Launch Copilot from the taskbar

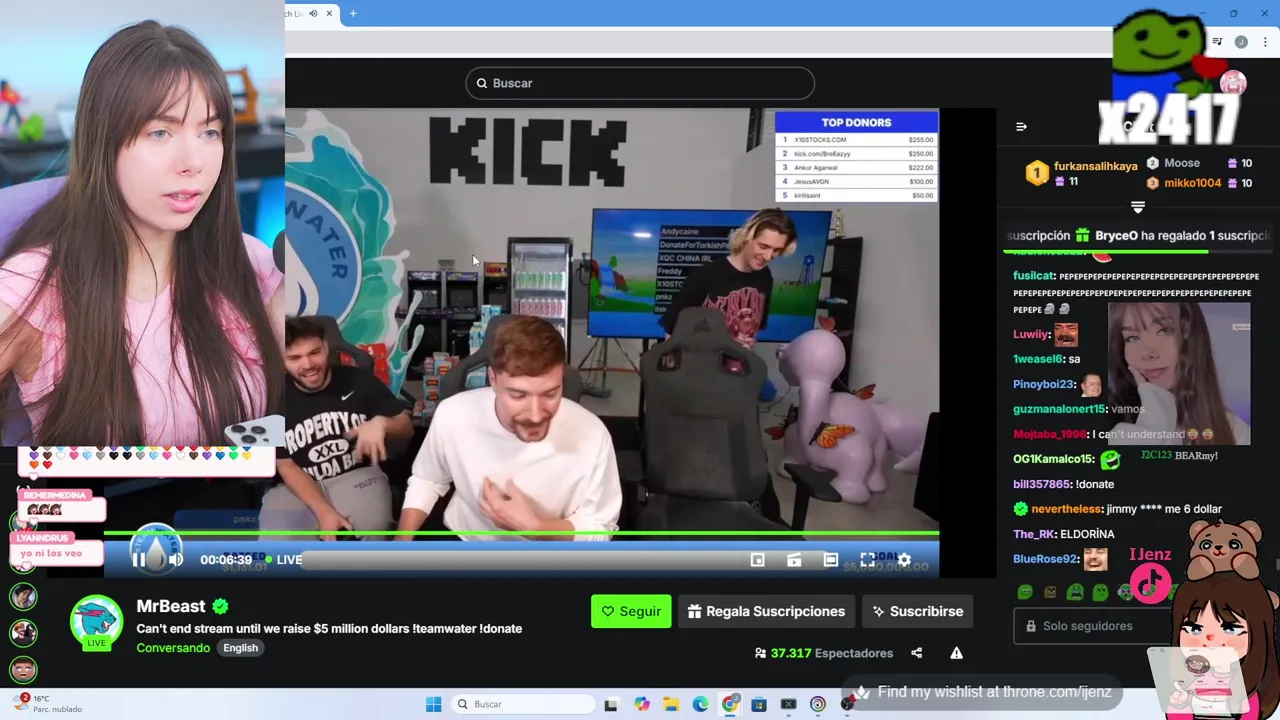pos(641,704)
